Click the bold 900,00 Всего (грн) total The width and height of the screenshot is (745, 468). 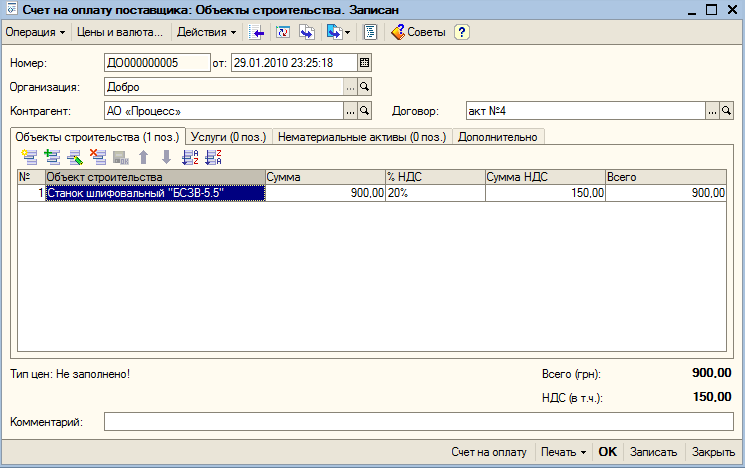711,373
